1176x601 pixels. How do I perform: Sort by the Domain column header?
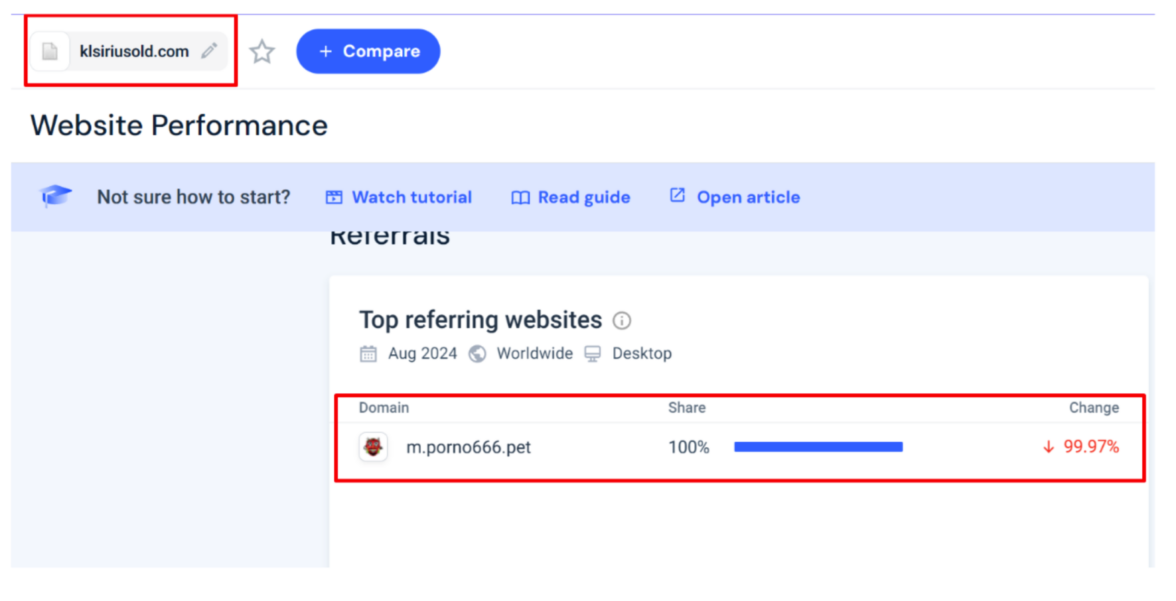coord(384,408)
